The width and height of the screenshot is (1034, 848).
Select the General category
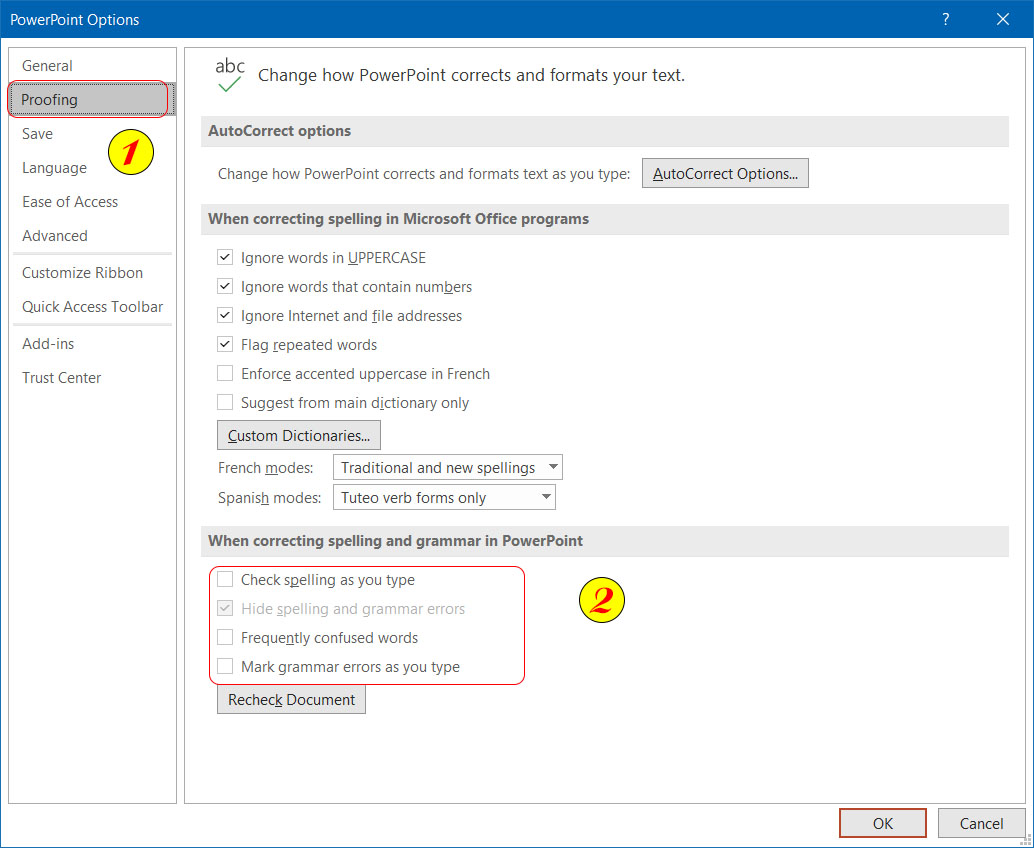(47, 66)
